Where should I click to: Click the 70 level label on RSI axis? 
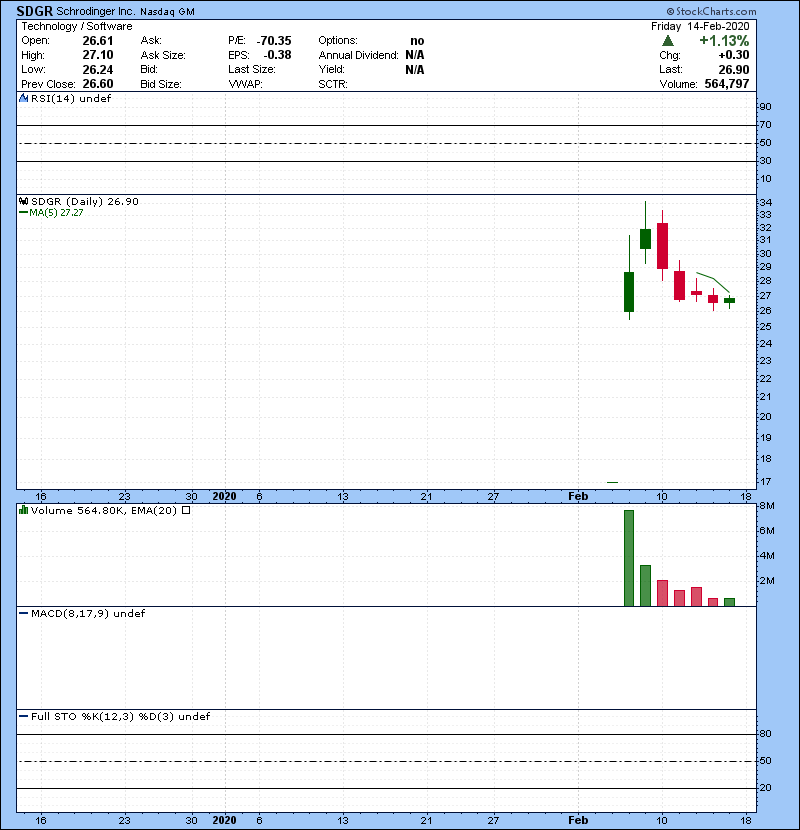[766, 125]
